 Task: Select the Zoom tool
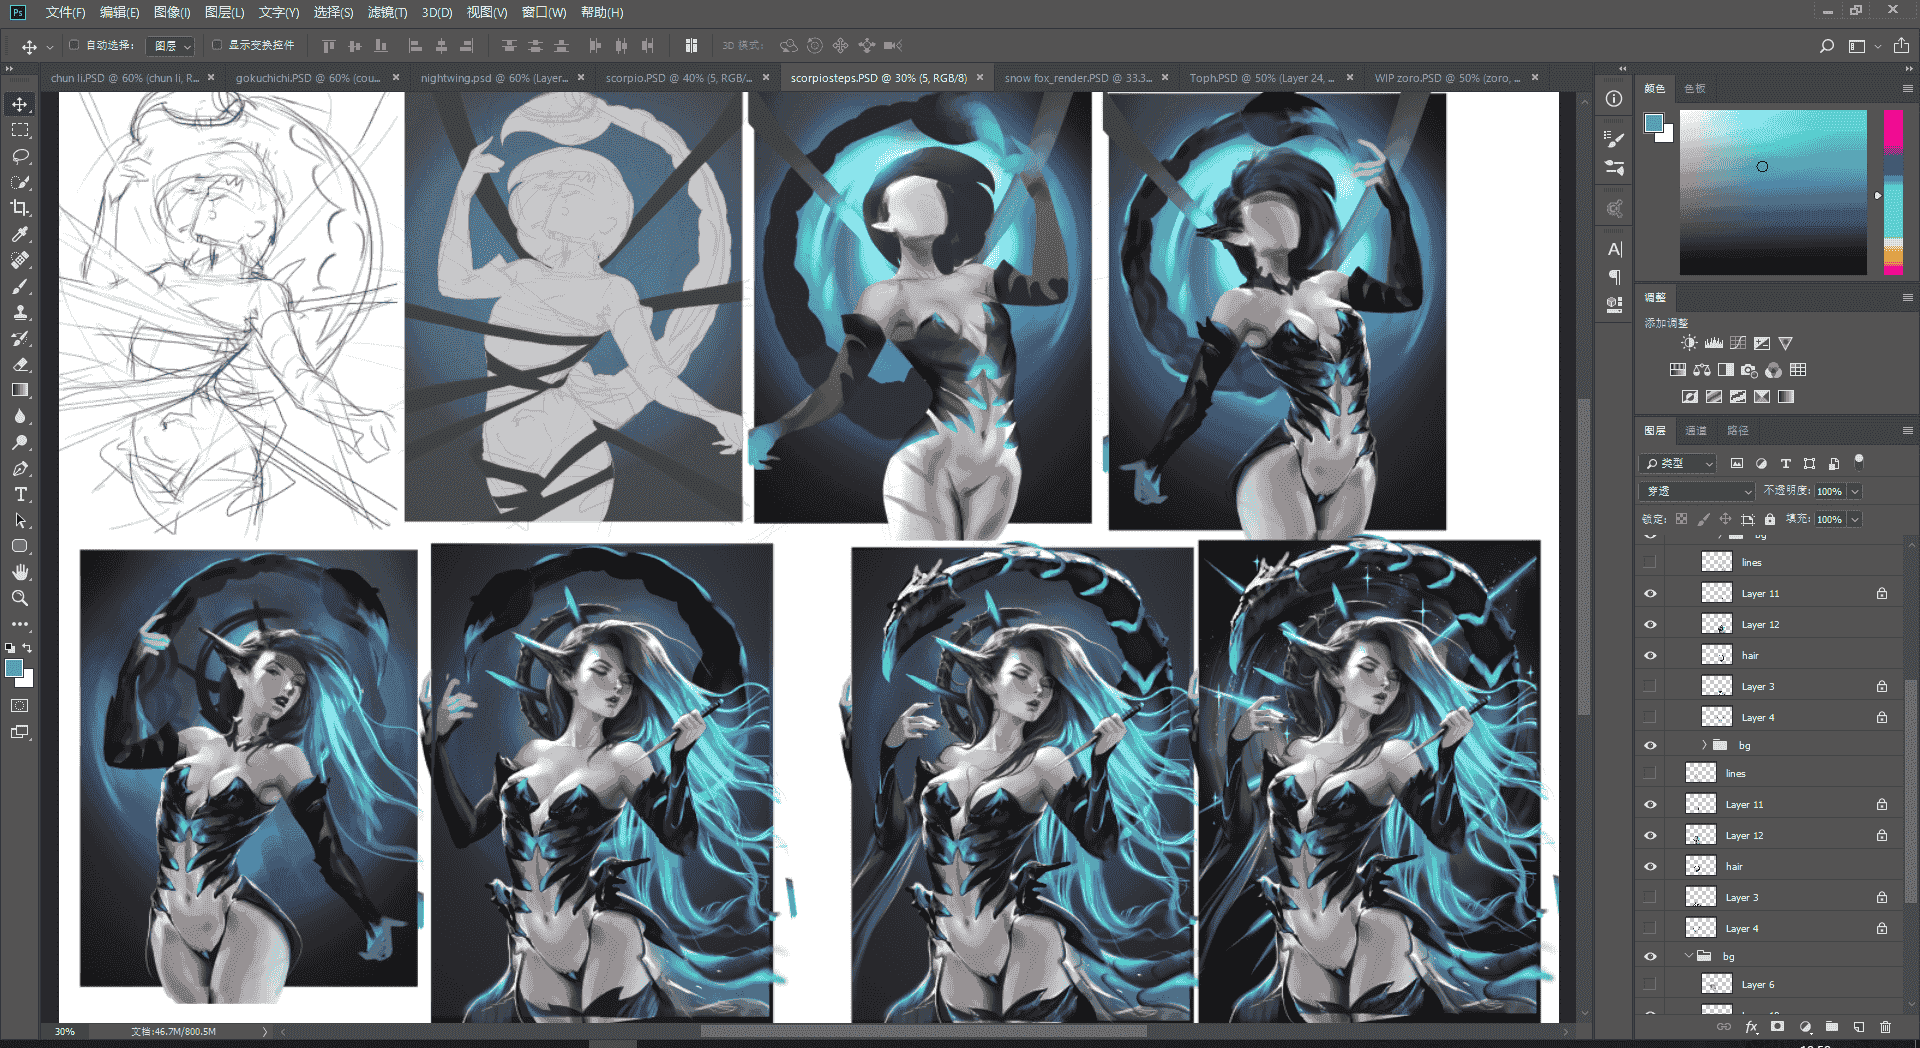(20, 598)
